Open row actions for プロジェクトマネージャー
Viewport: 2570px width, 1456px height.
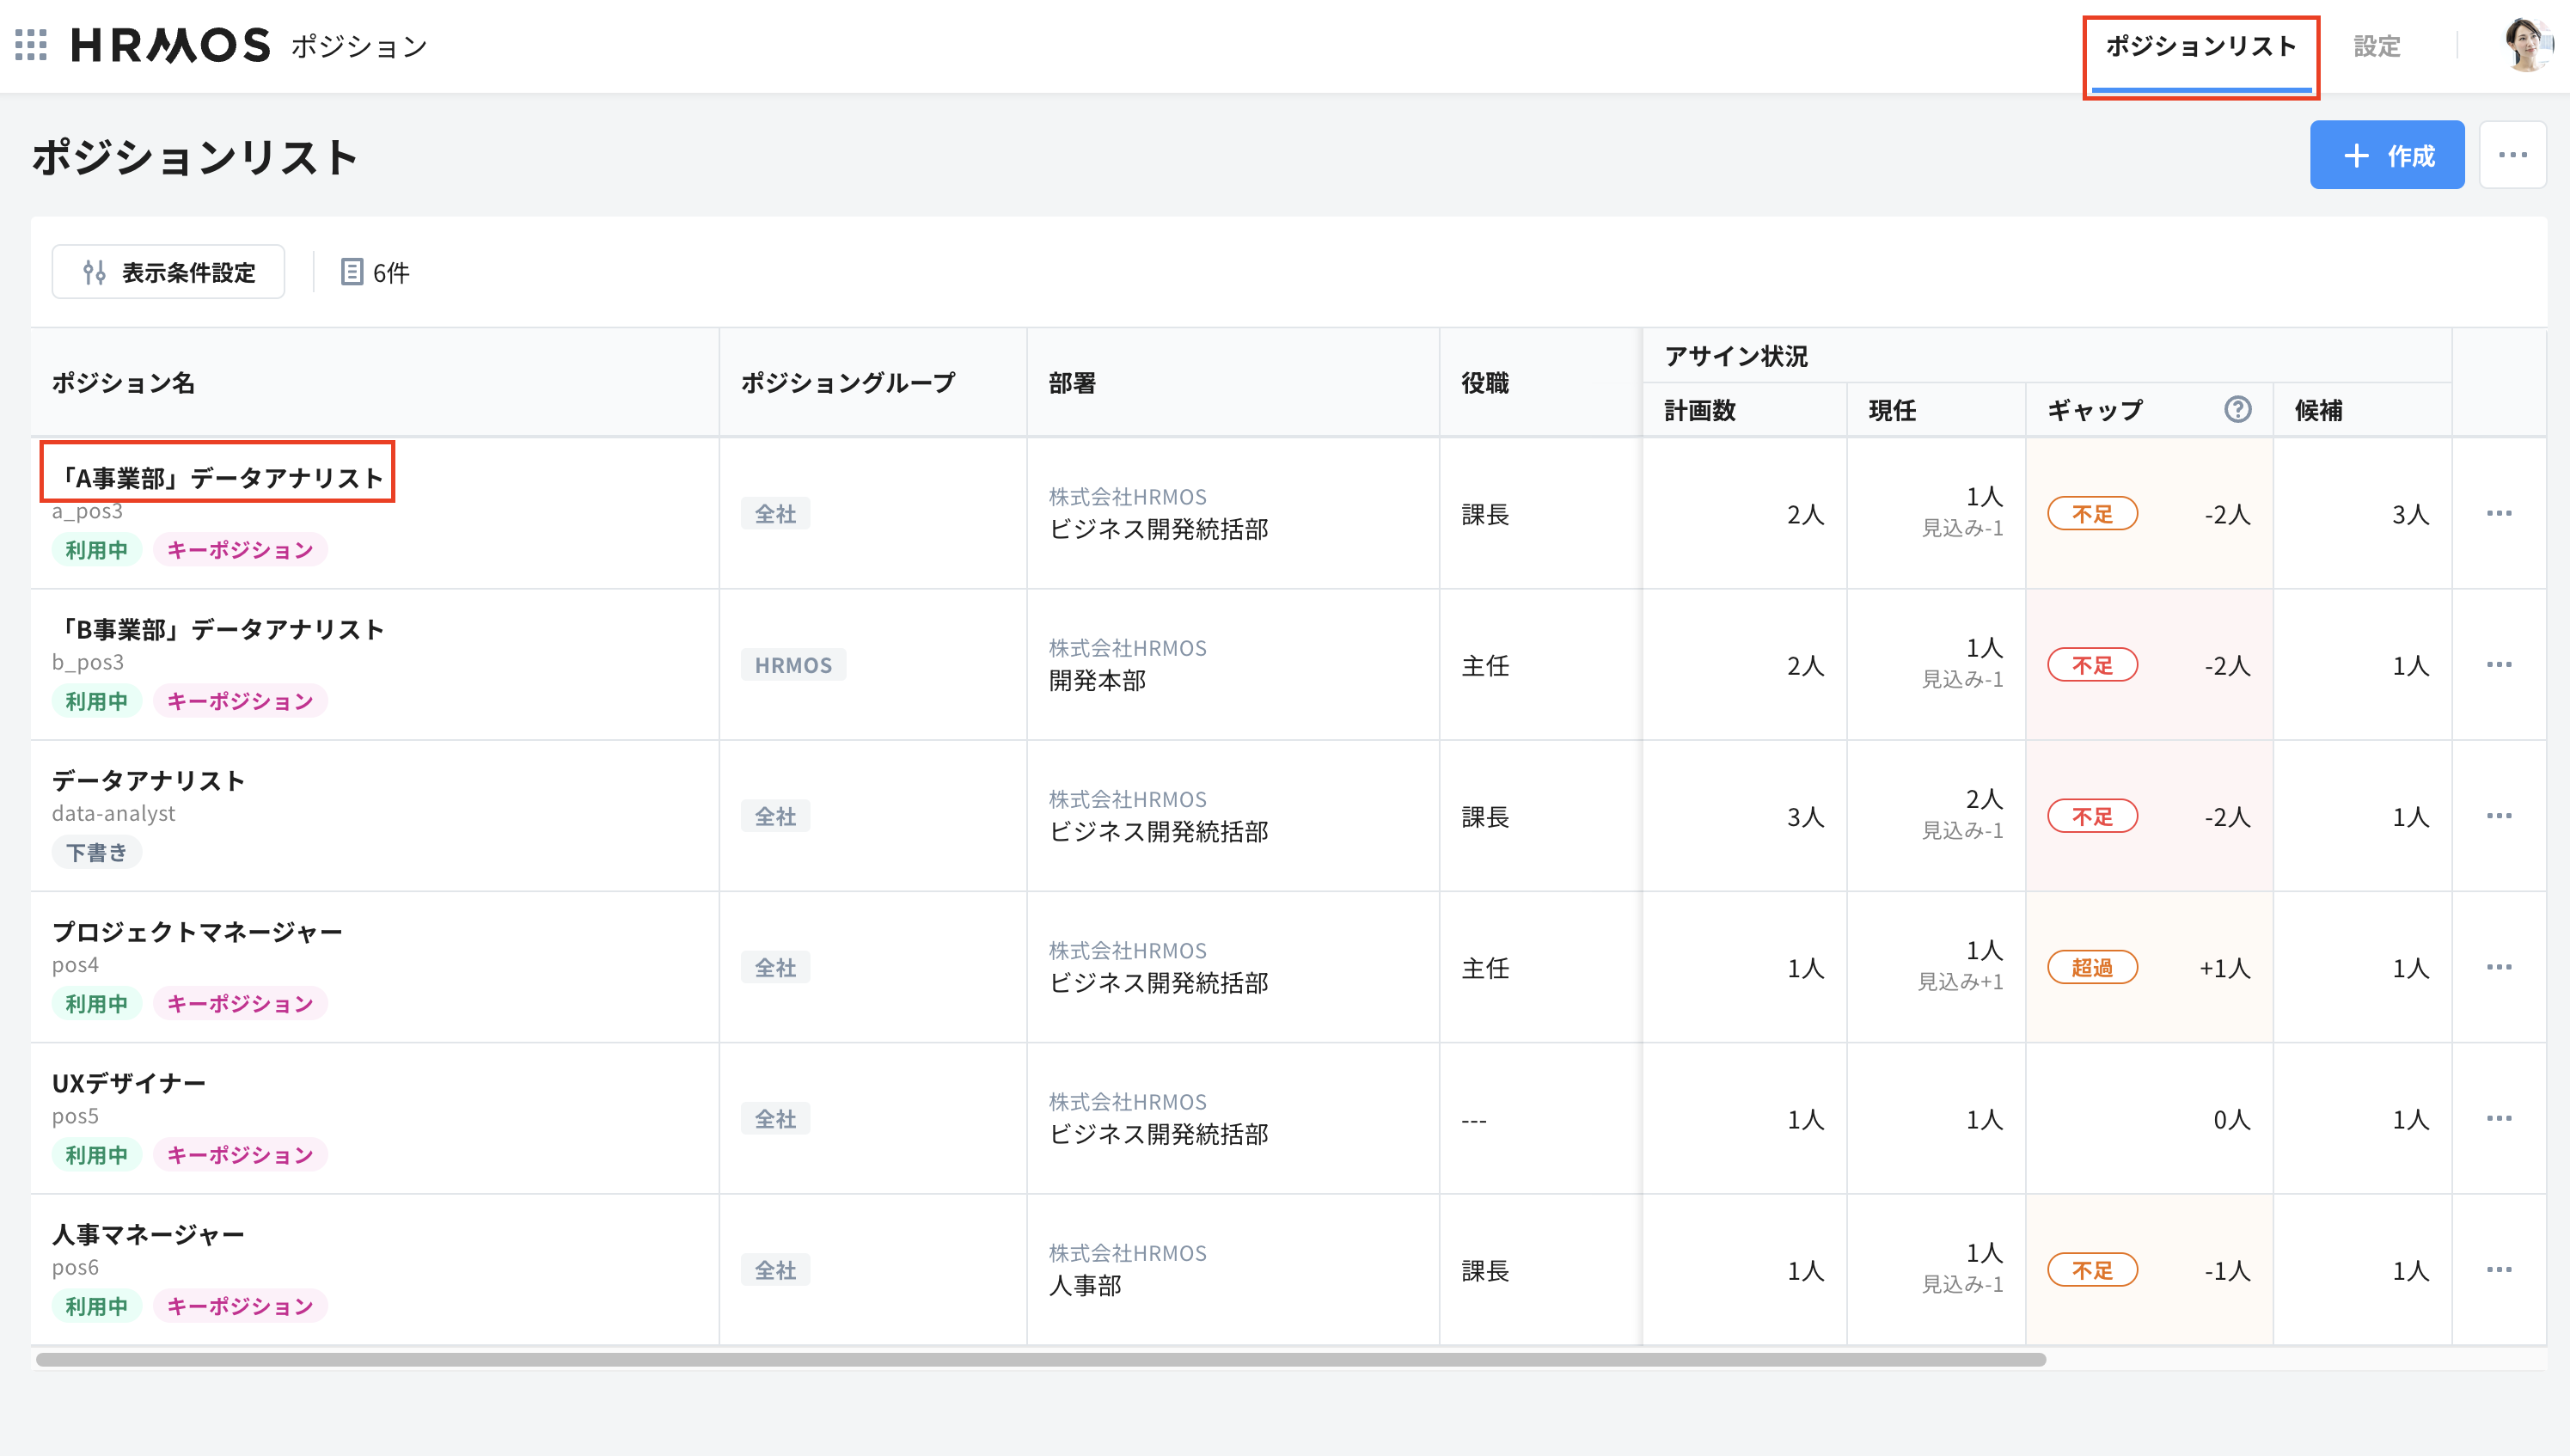(2499, 967)
